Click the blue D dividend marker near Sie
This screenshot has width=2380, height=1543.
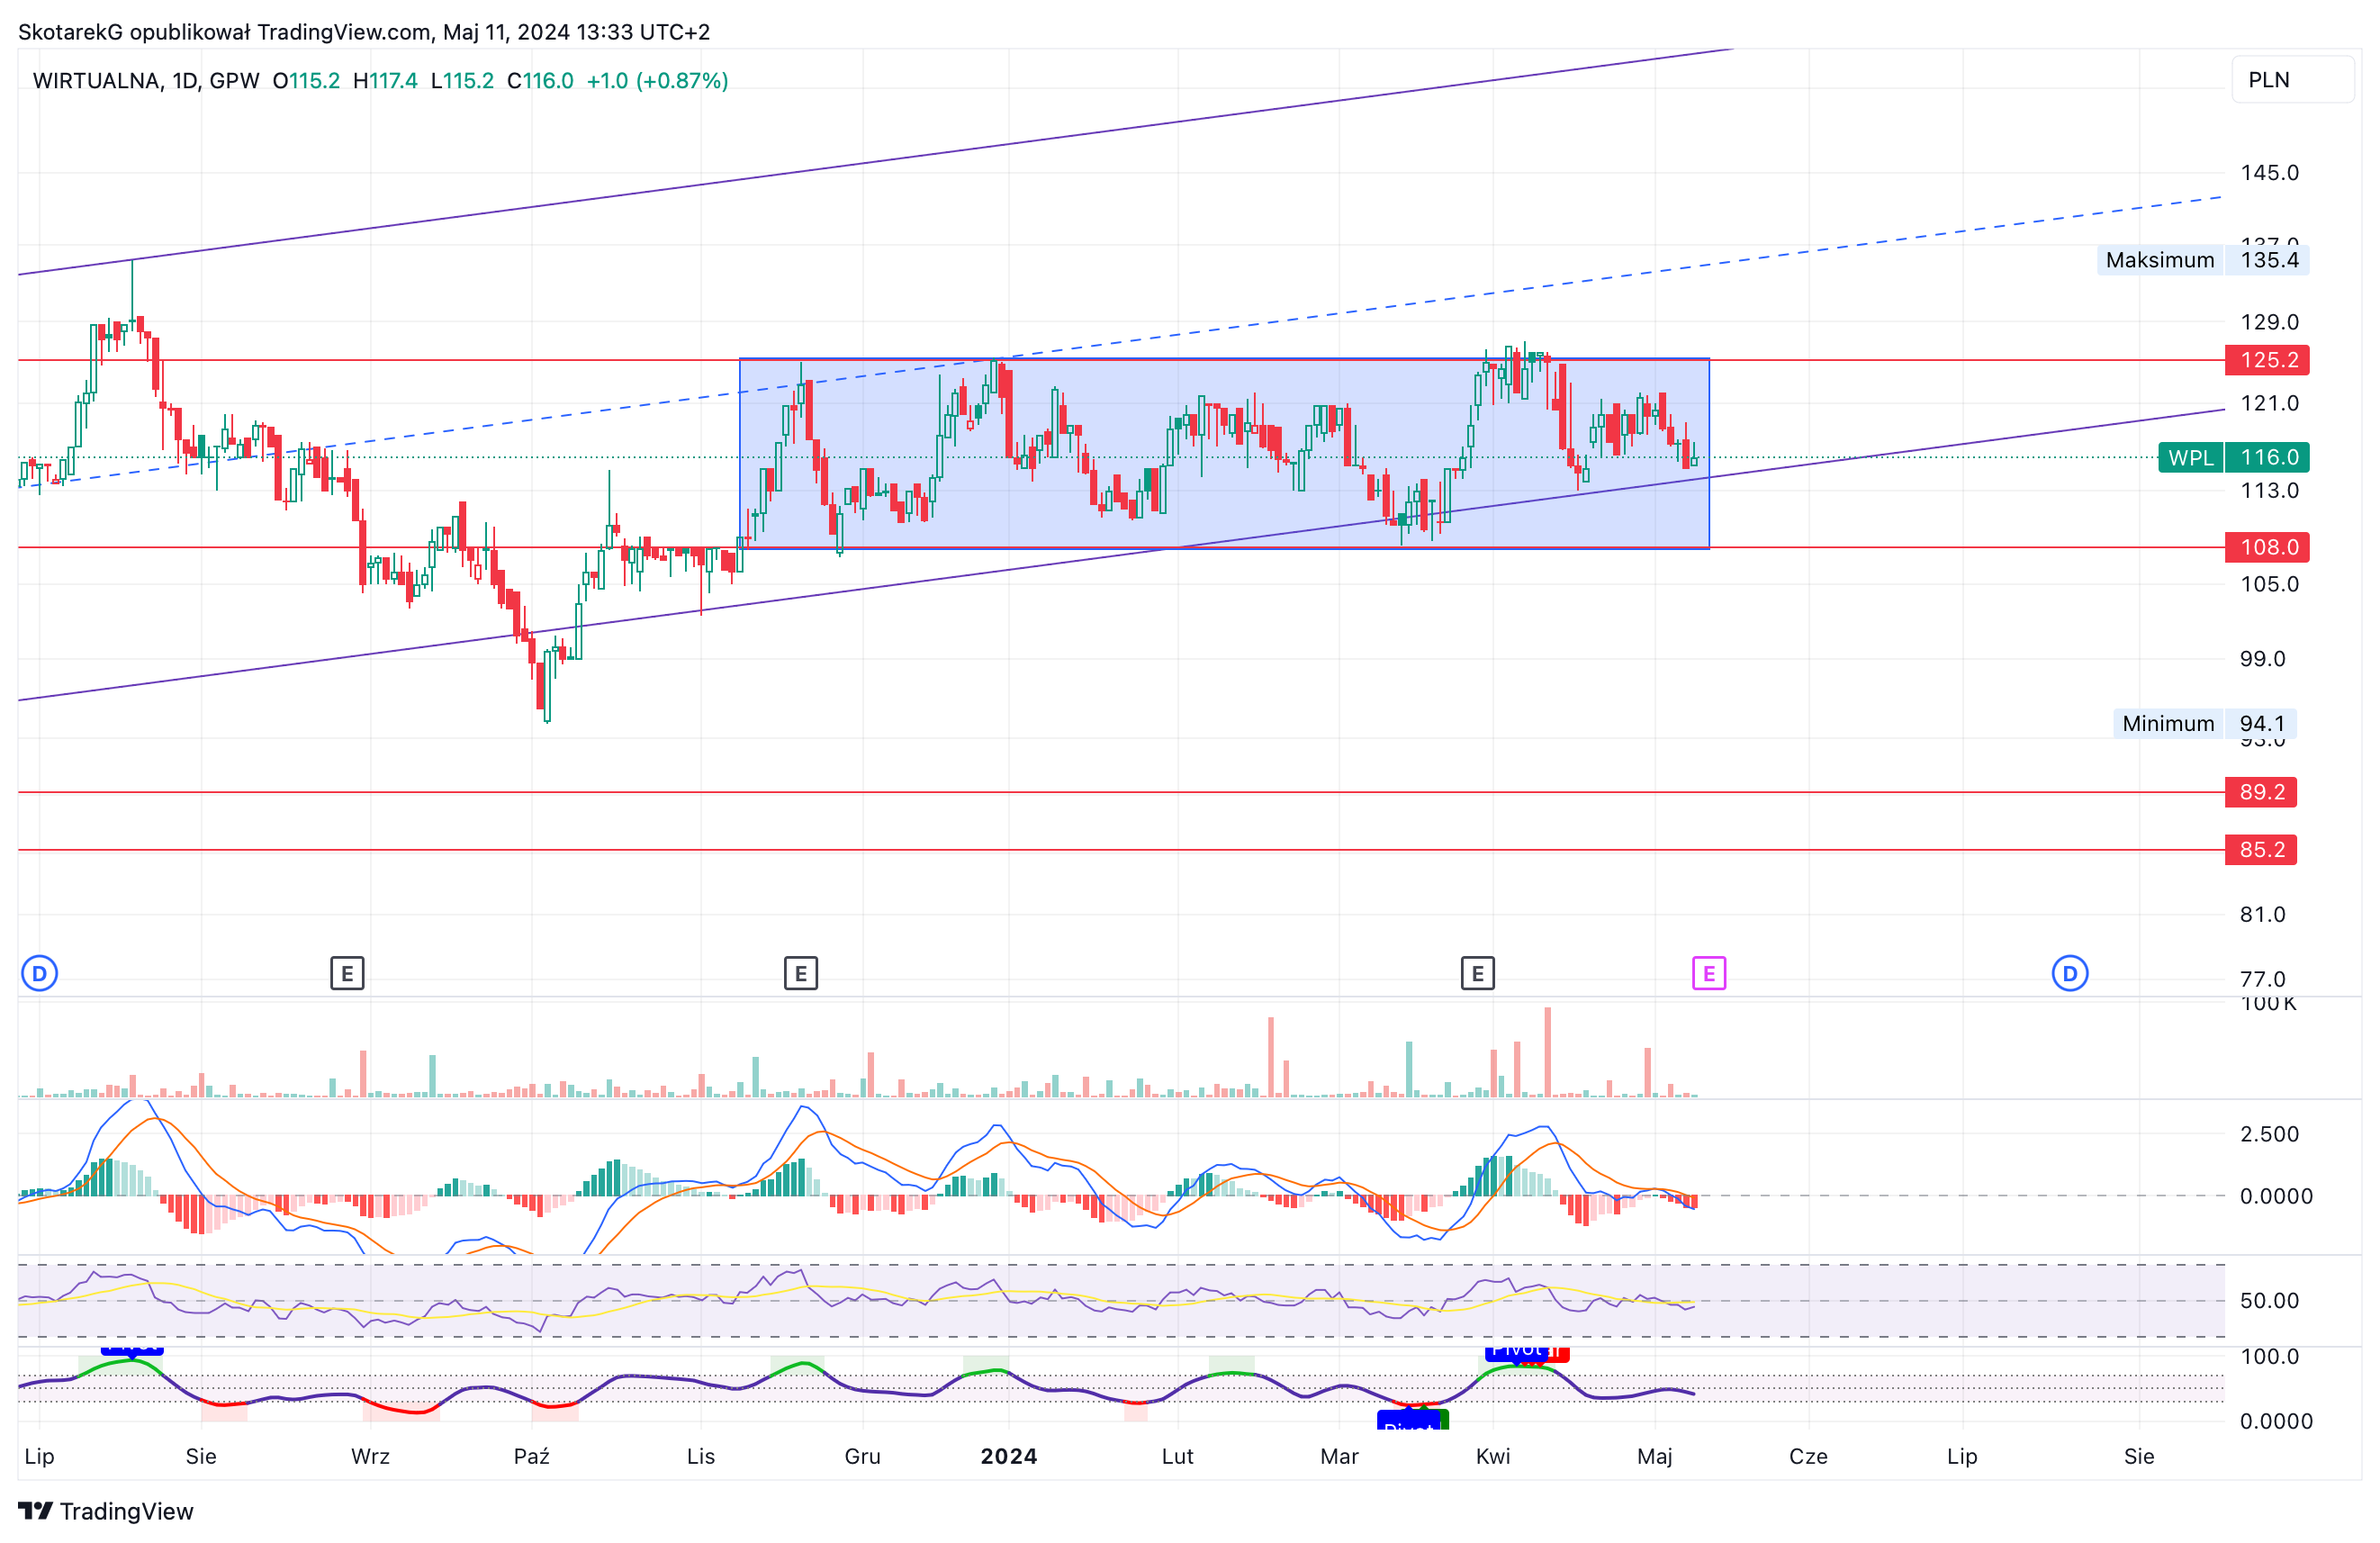2070,973
